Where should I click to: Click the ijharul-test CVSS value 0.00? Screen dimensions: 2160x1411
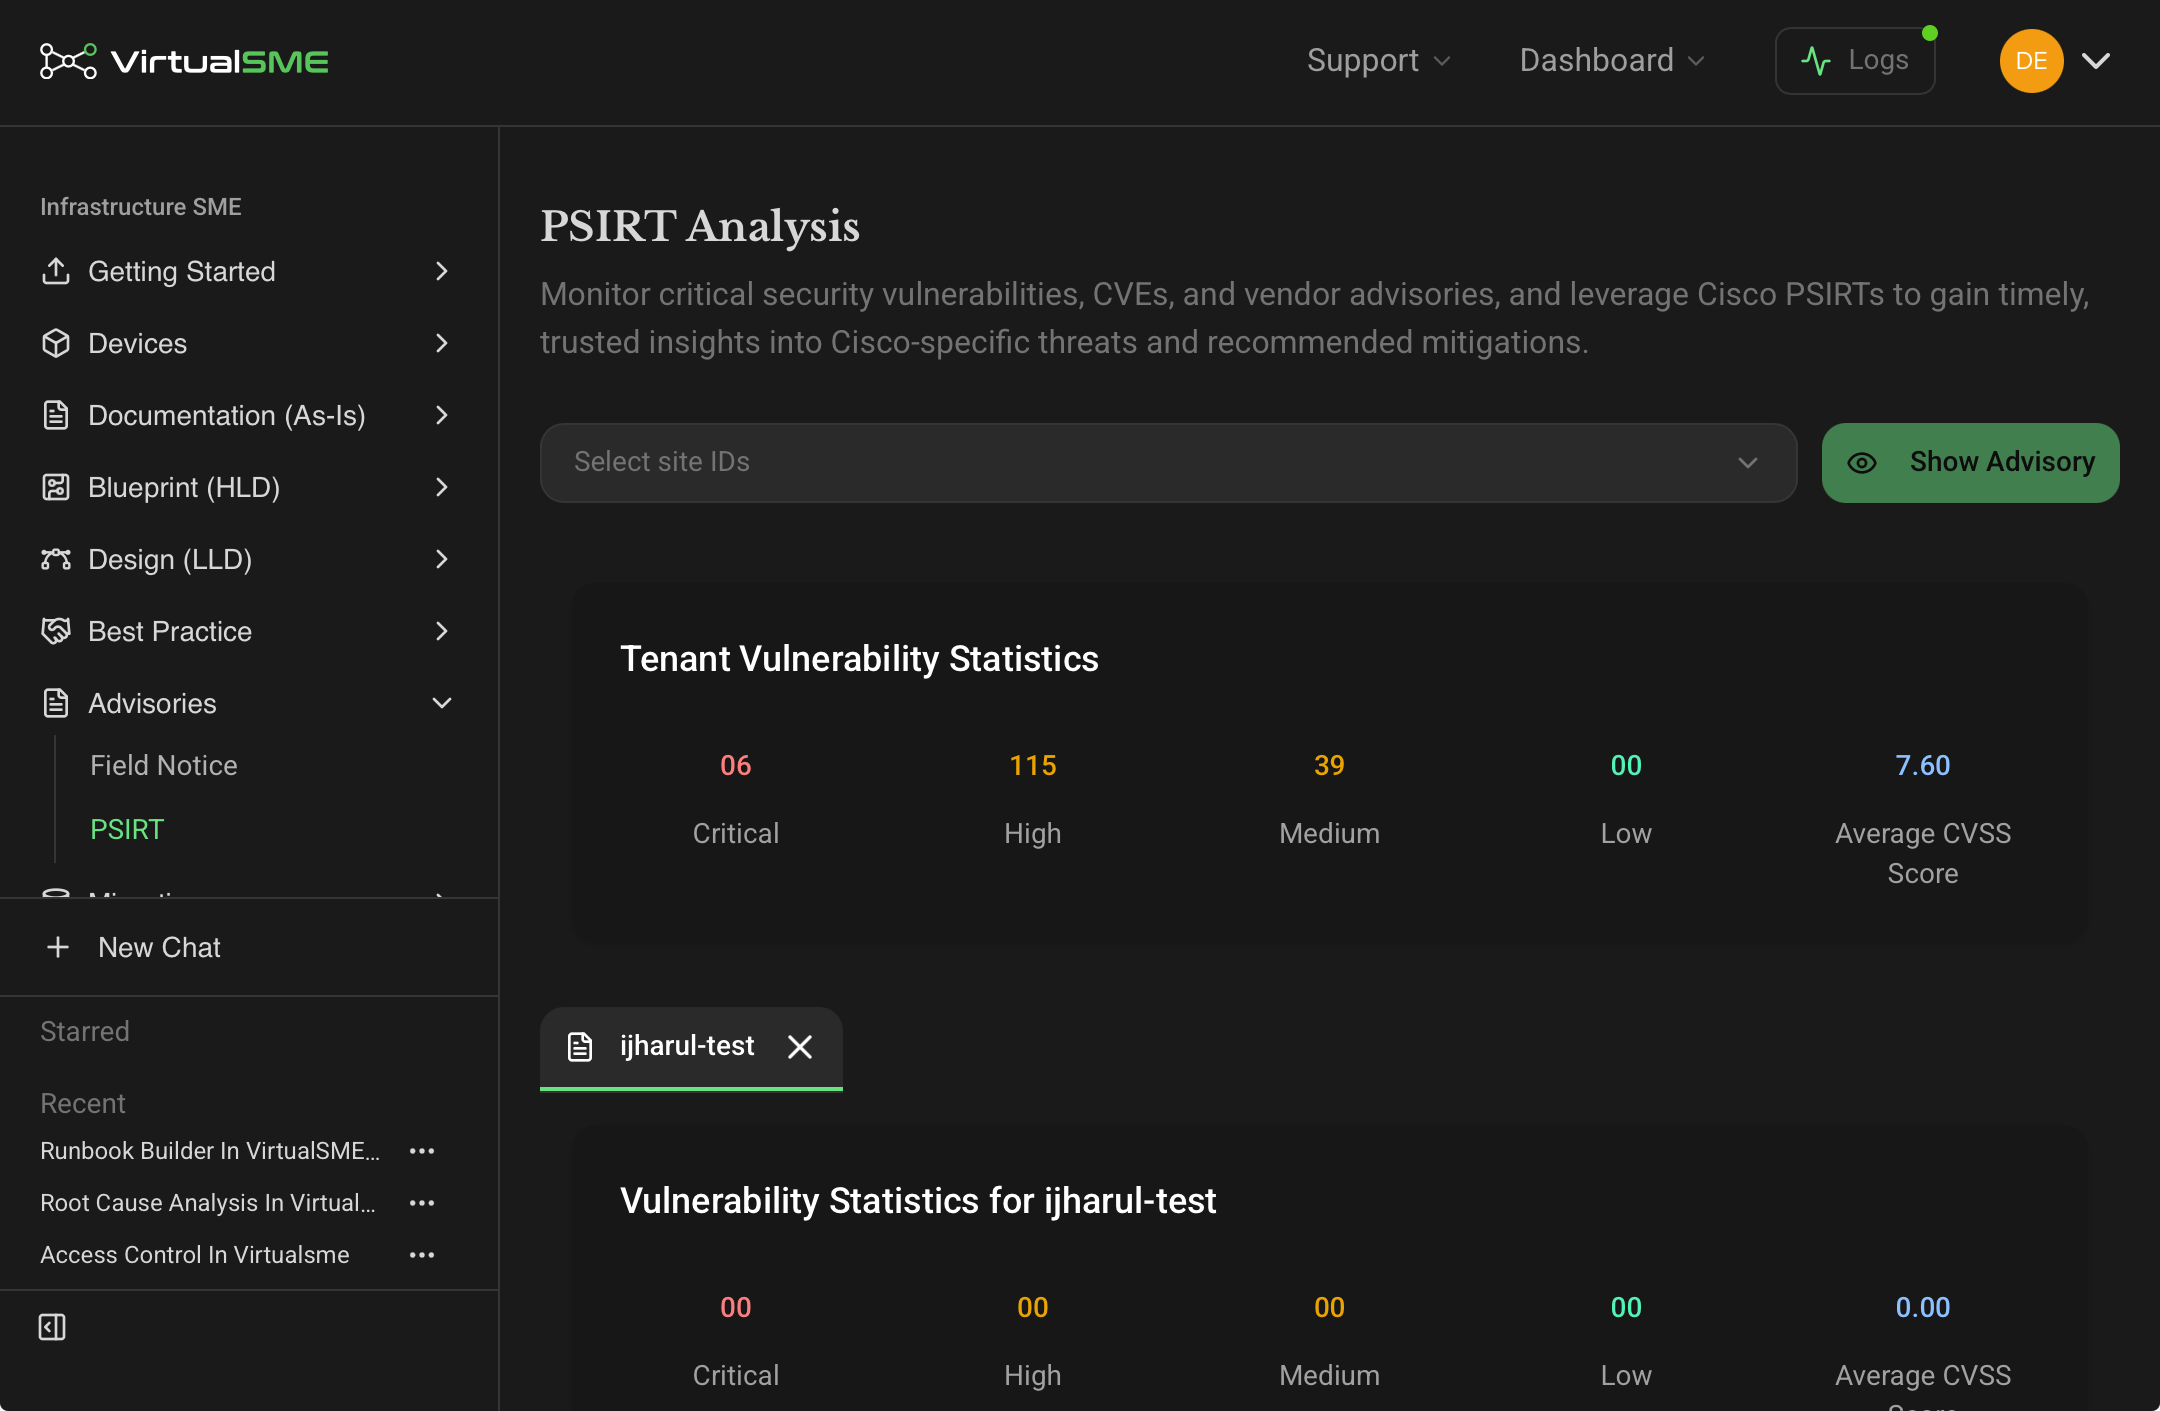[x=1923, y=1308]
